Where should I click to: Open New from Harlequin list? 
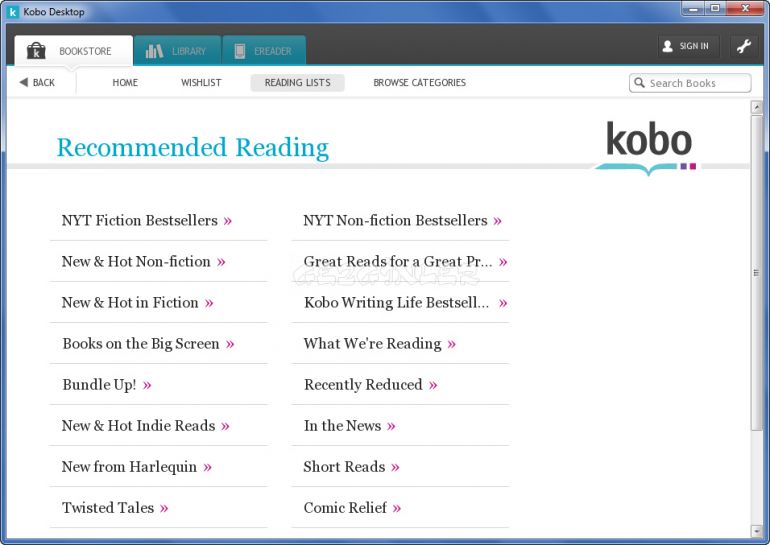point(137,466)
